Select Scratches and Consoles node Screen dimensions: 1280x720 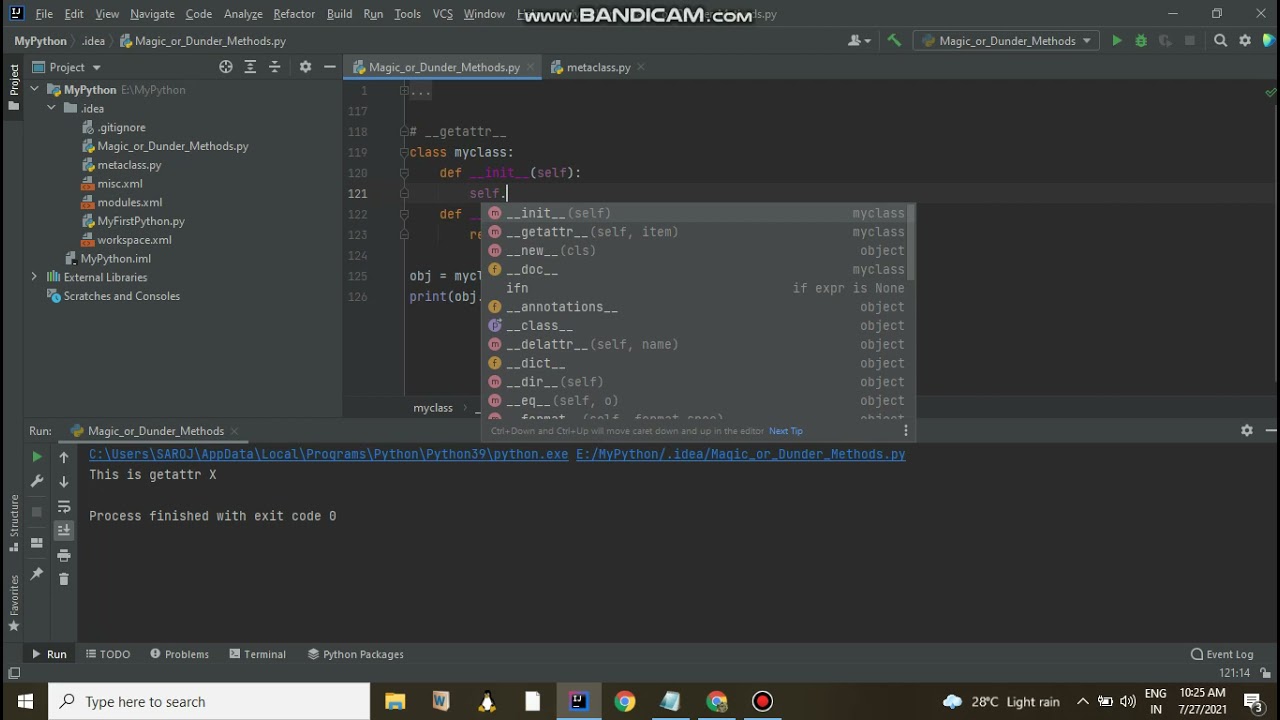coord(122,296)
